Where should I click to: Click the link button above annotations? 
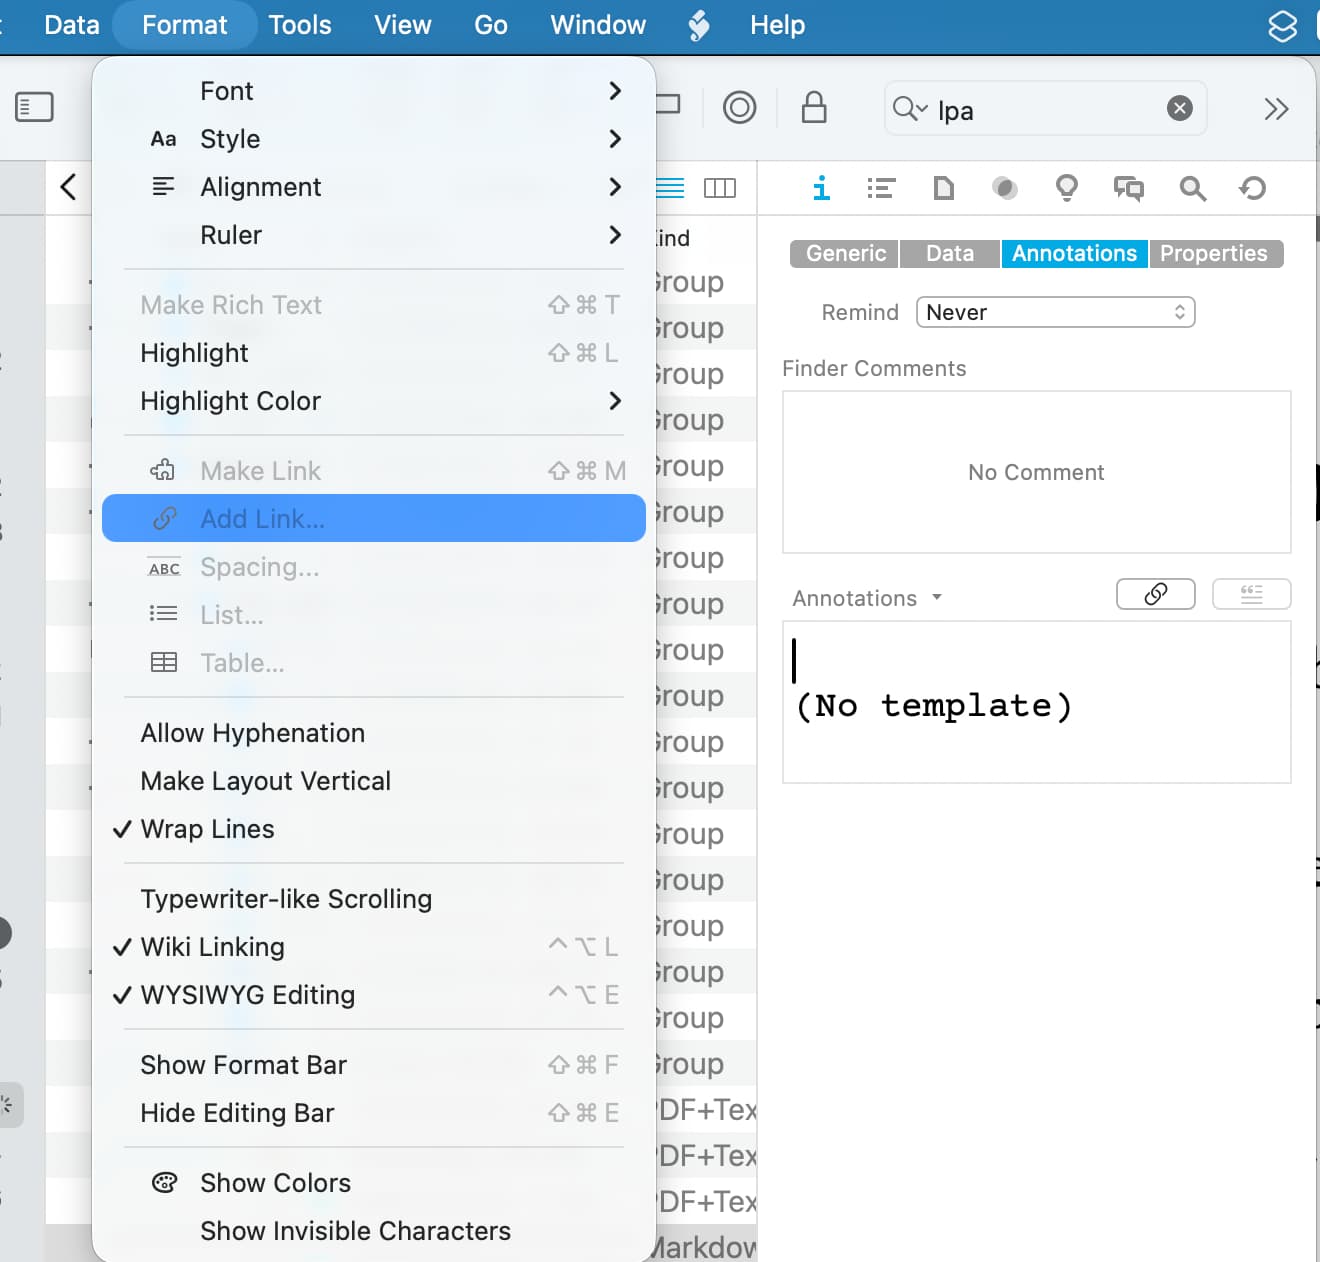pyautogui.click(x=1155, y=594)
